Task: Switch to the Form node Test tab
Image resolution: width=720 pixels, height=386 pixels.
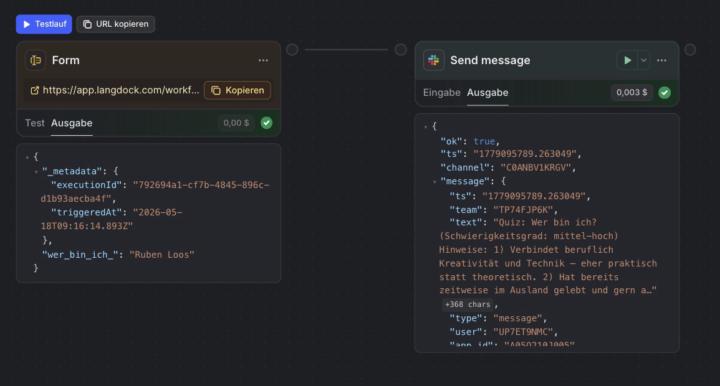Action: (x=34, y=123)
